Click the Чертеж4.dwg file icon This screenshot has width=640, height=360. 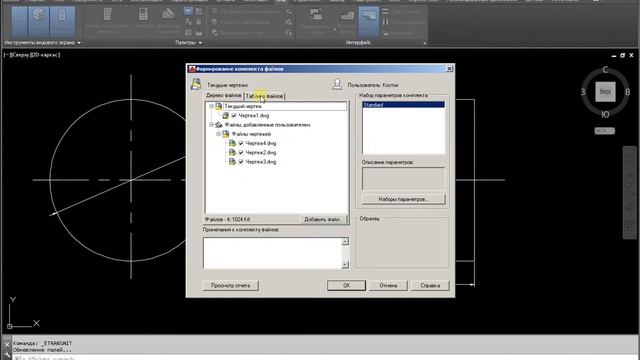point(232,143)
